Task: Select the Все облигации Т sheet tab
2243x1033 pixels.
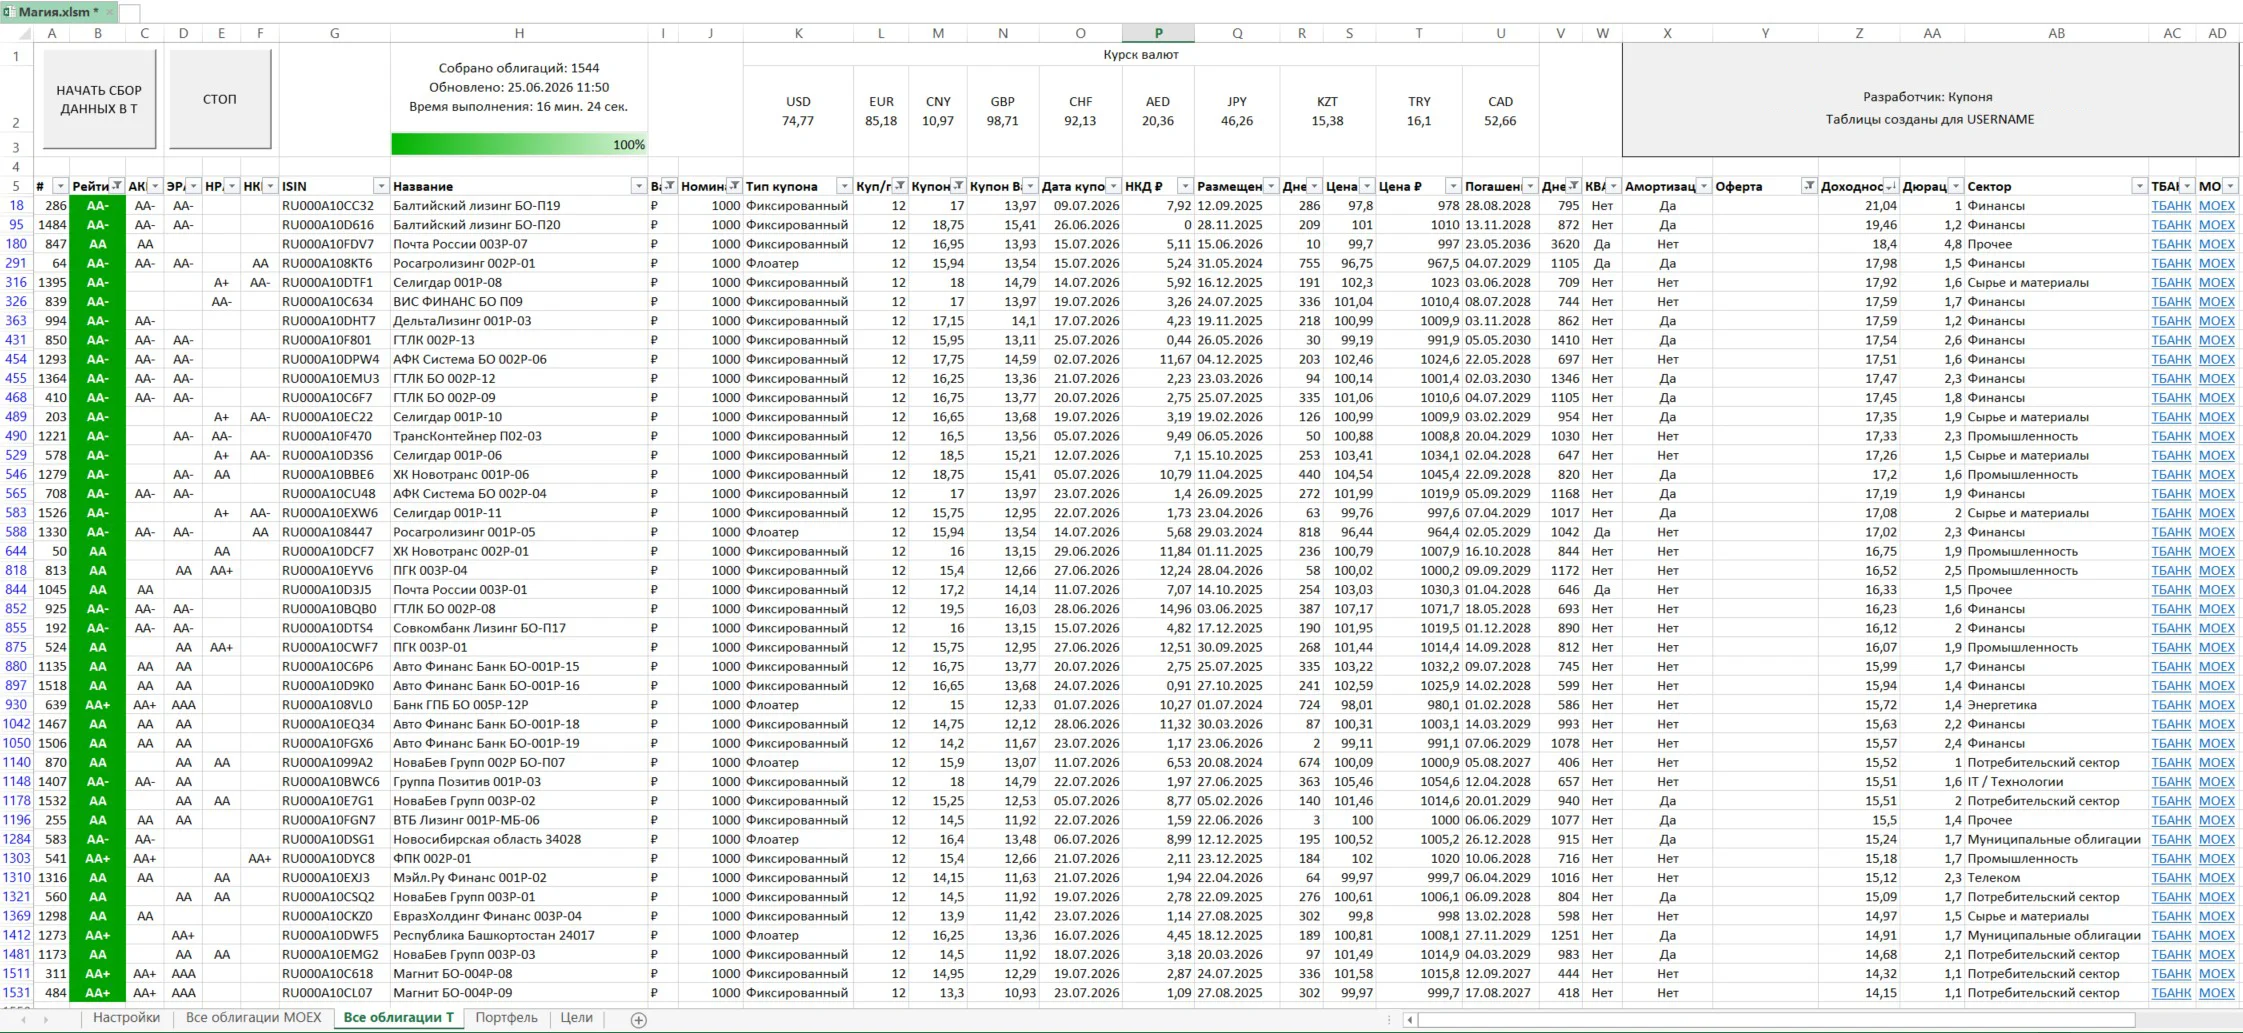Action: pos(398,1018)
